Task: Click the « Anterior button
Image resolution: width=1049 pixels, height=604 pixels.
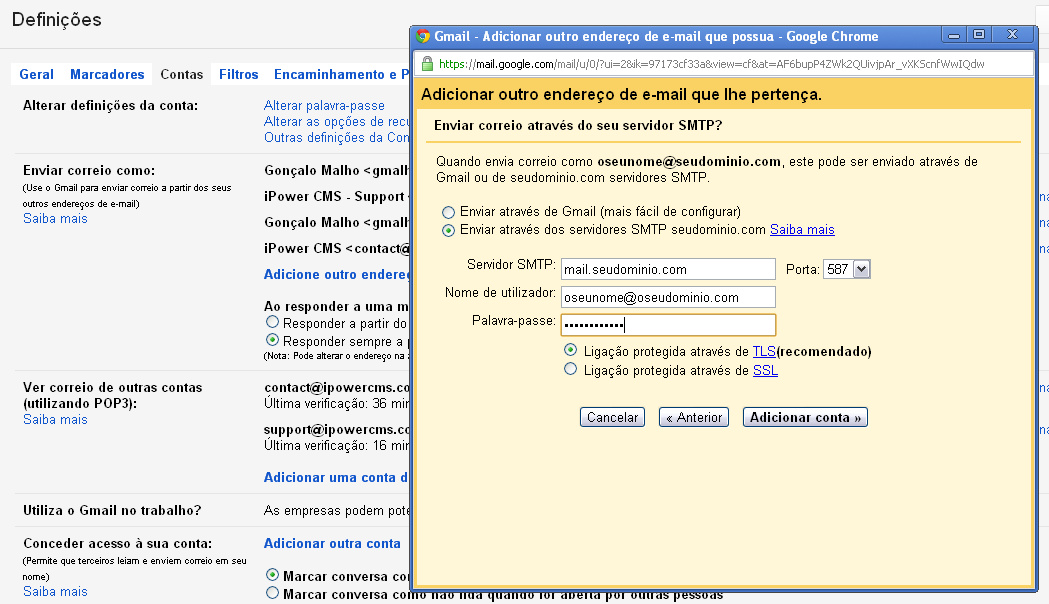Action: point(694,417)
